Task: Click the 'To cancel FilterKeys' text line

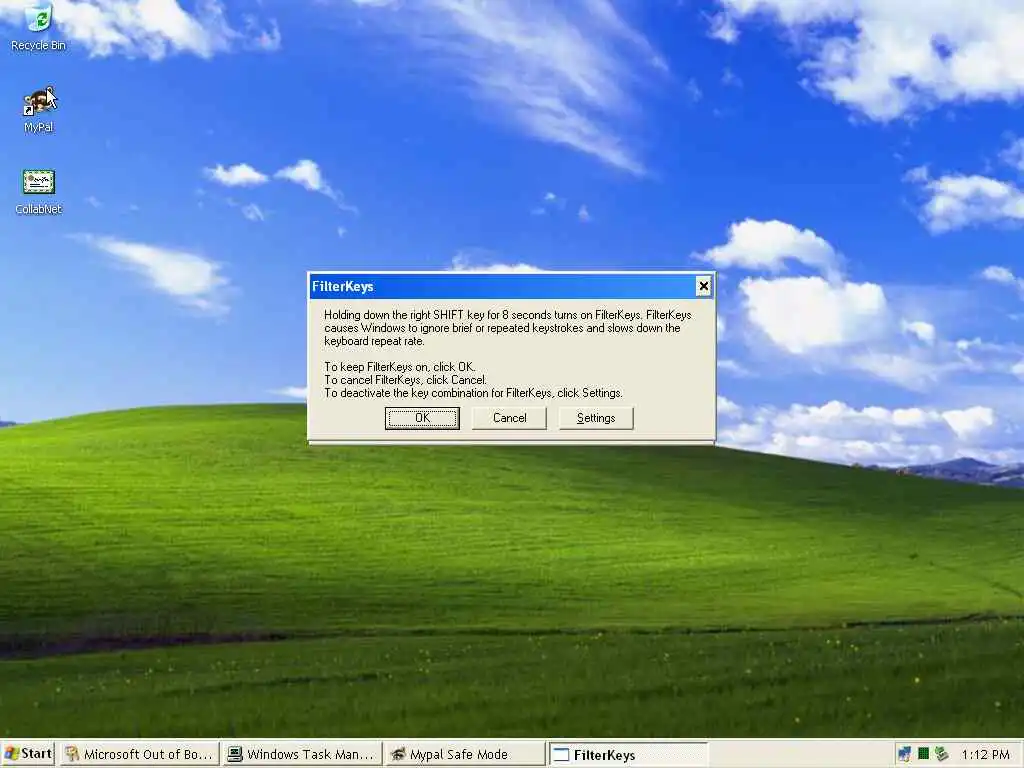Action: 405,379
